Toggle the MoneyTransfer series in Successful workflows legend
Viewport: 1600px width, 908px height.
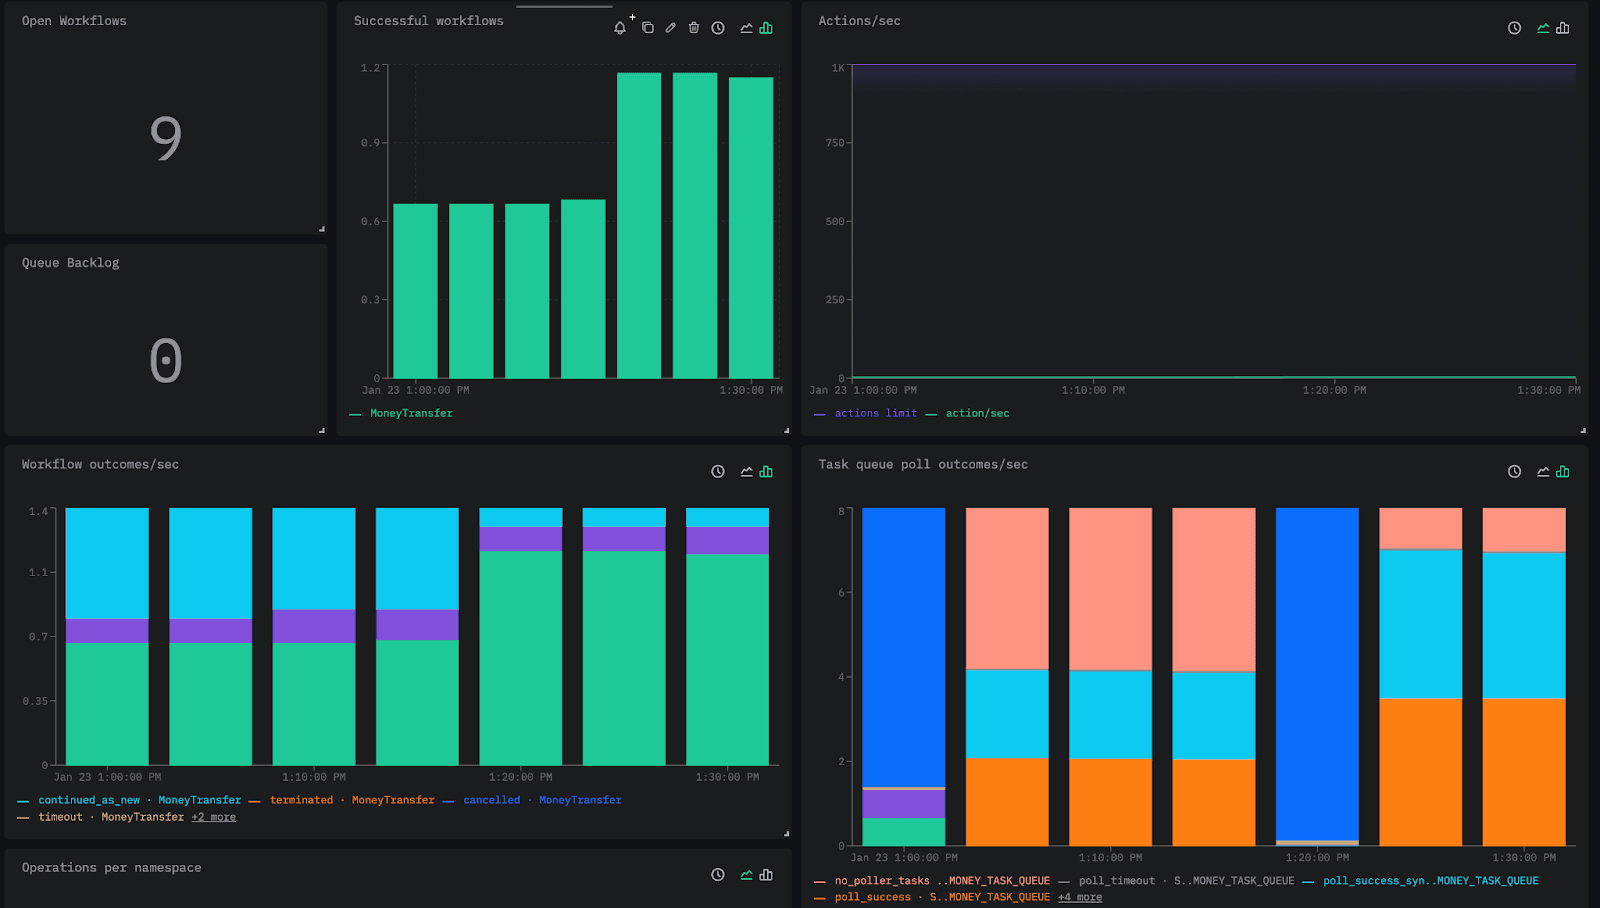click(410, 412)
